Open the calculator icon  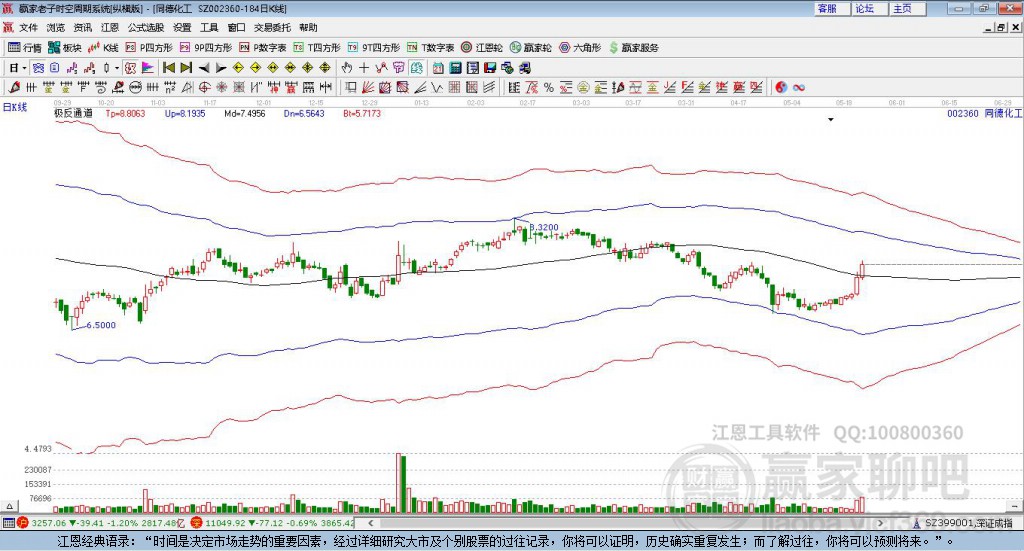455,68
